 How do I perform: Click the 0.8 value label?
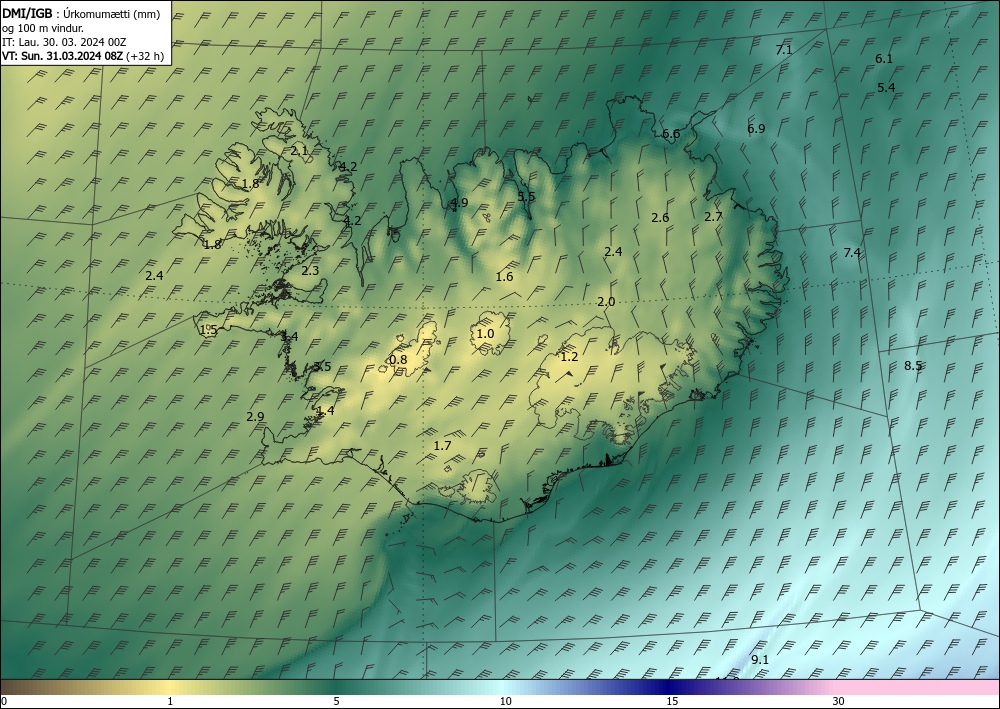[398, 360]
